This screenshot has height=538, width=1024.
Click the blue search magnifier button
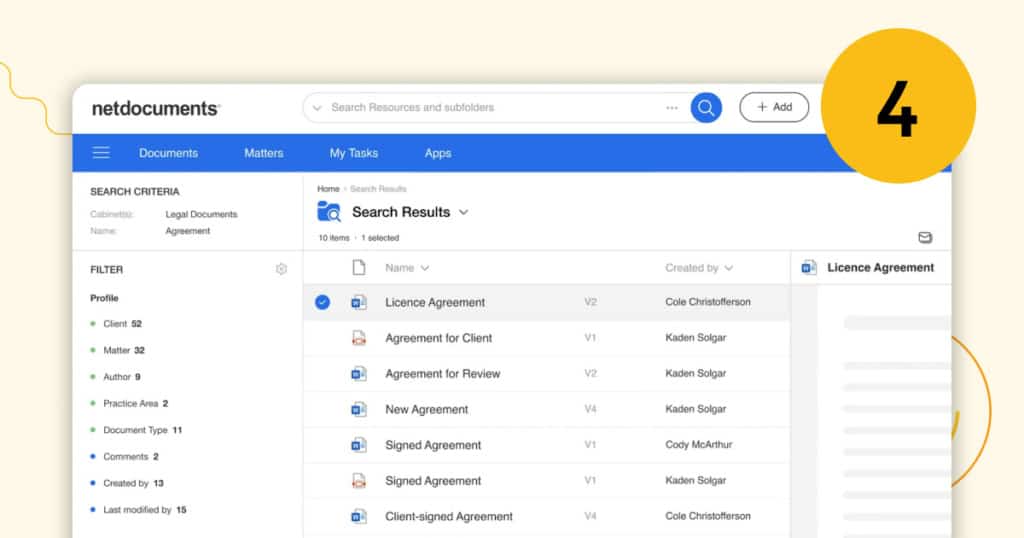point(706,107)
